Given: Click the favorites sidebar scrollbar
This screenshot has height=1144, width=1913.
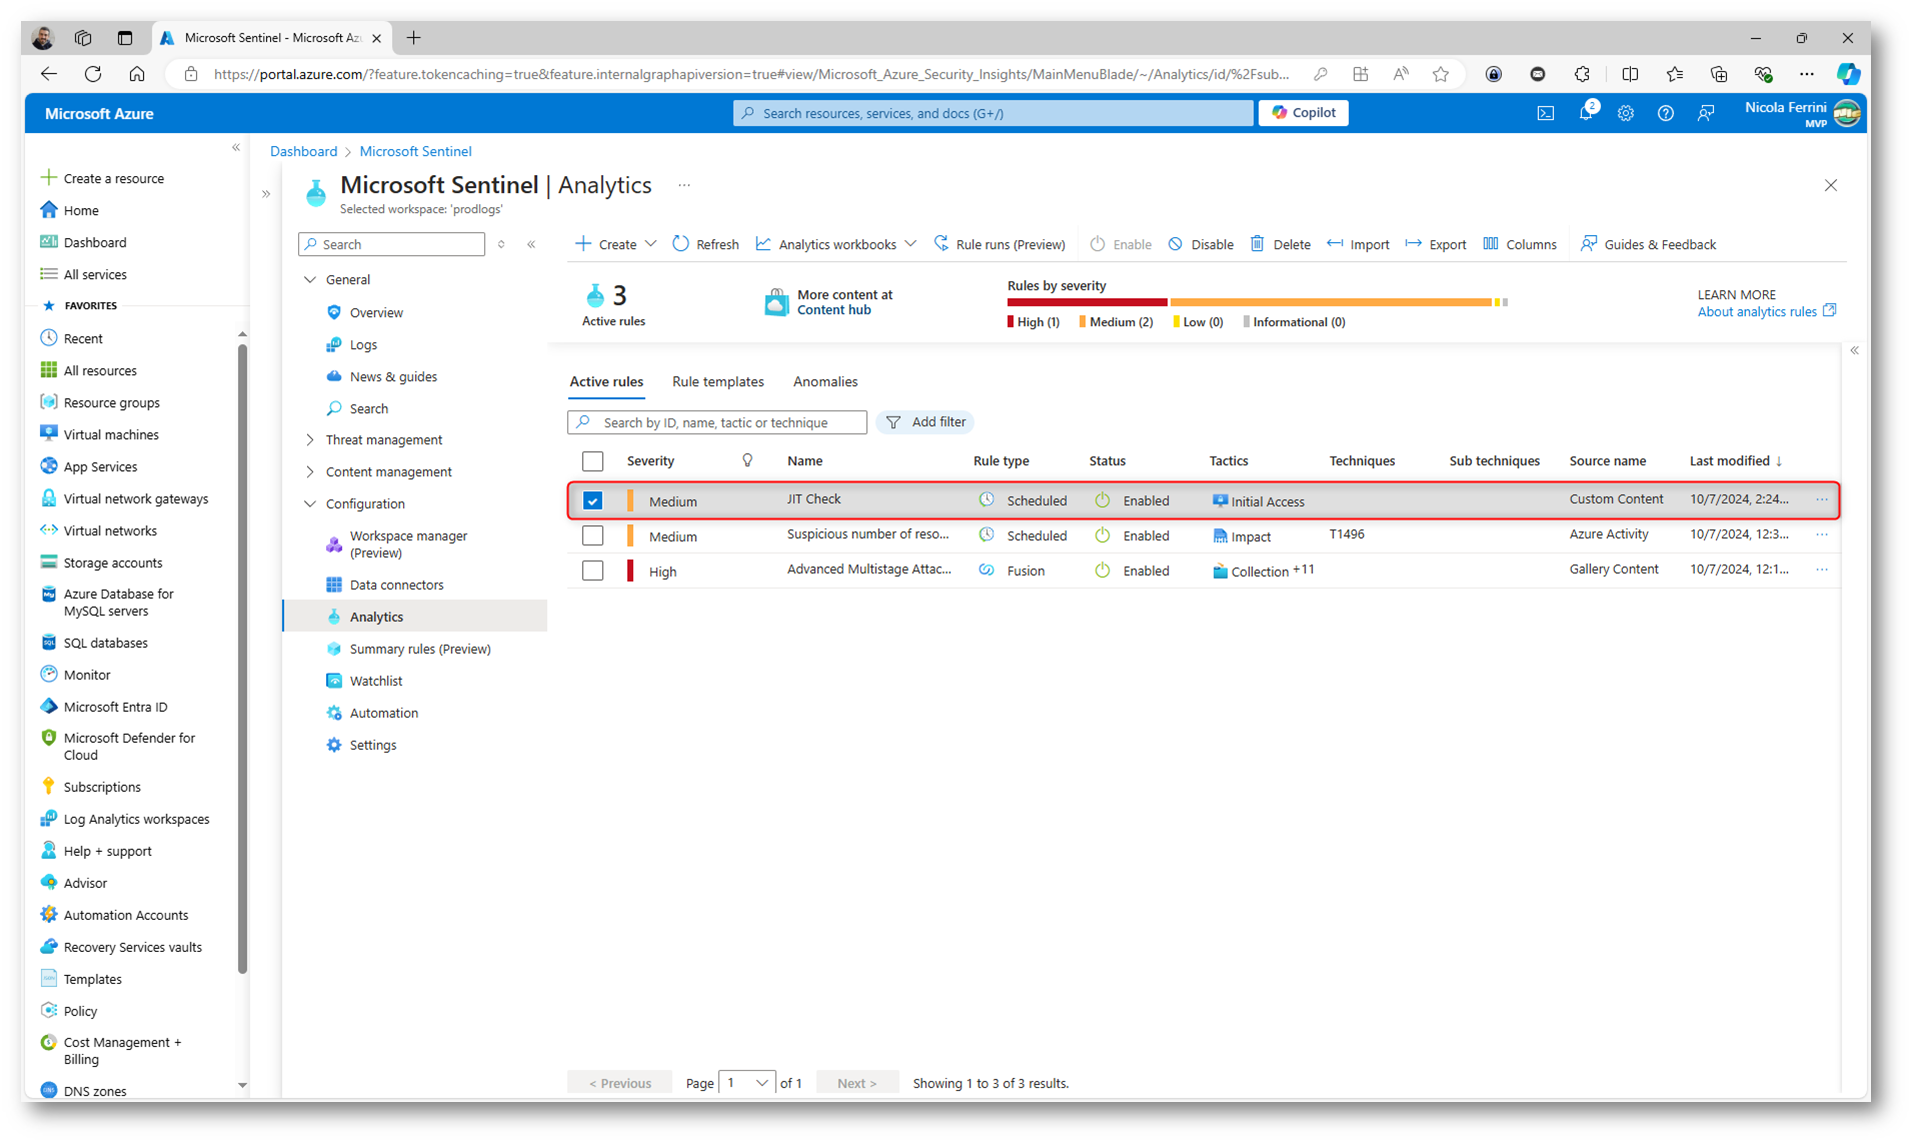Looking at the screenshot, I should tap(242, 658).
